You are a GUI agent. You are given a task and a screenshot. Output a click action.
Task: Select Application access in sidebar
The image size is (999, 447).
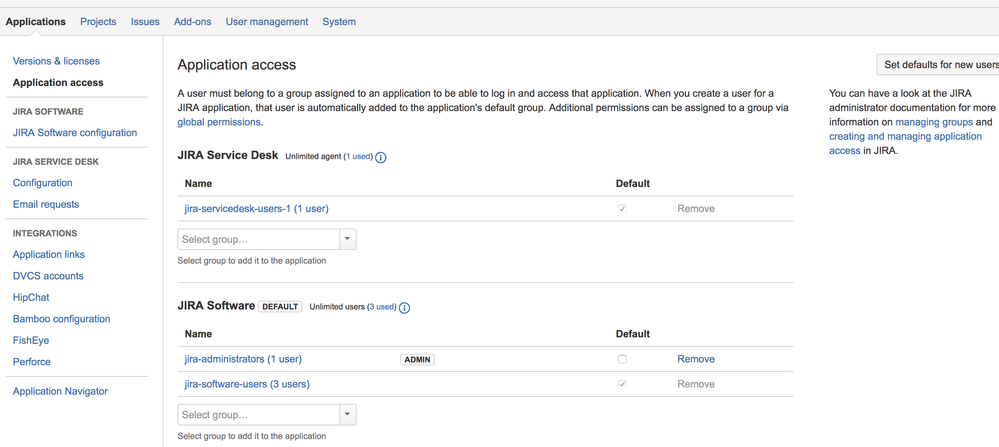pos(58,83)
